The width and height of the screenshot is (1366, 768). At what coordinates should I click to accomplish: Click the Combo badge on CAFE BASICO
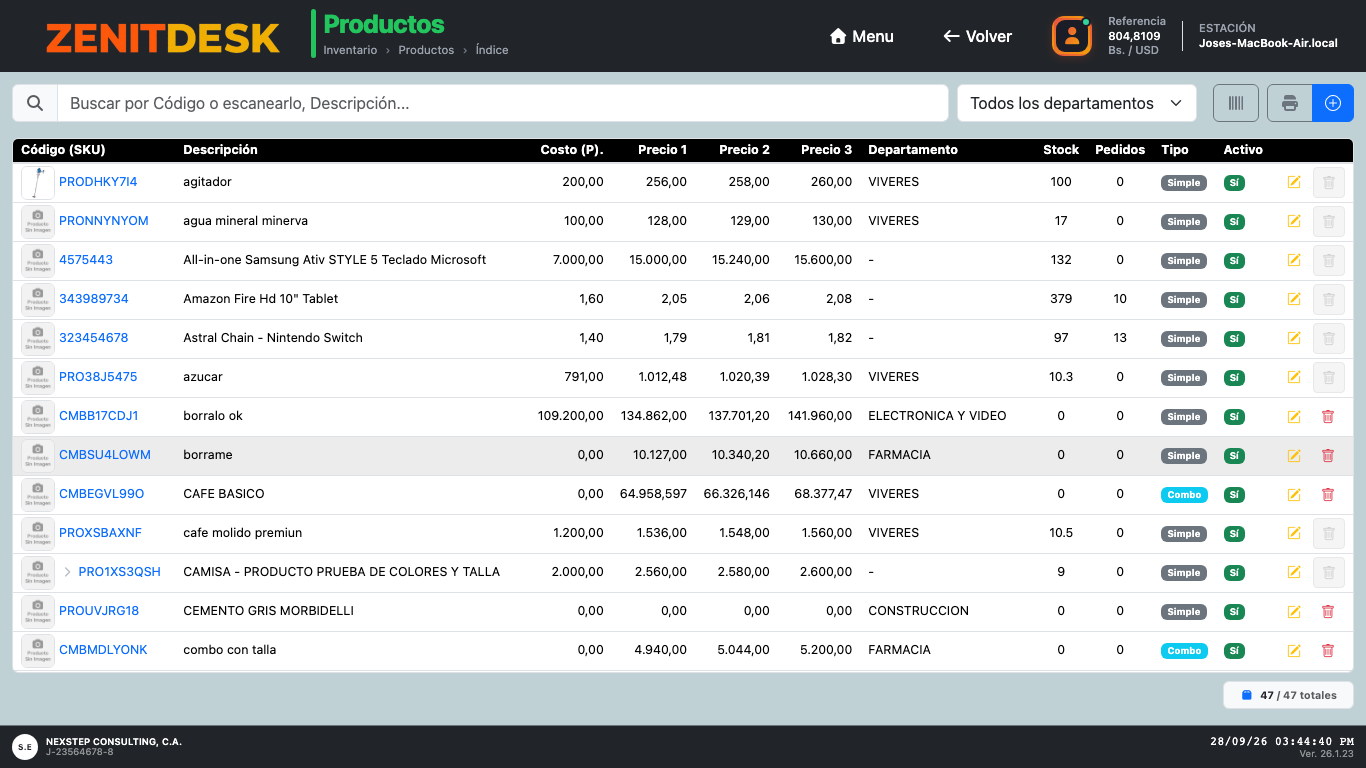click(1184, 495)
